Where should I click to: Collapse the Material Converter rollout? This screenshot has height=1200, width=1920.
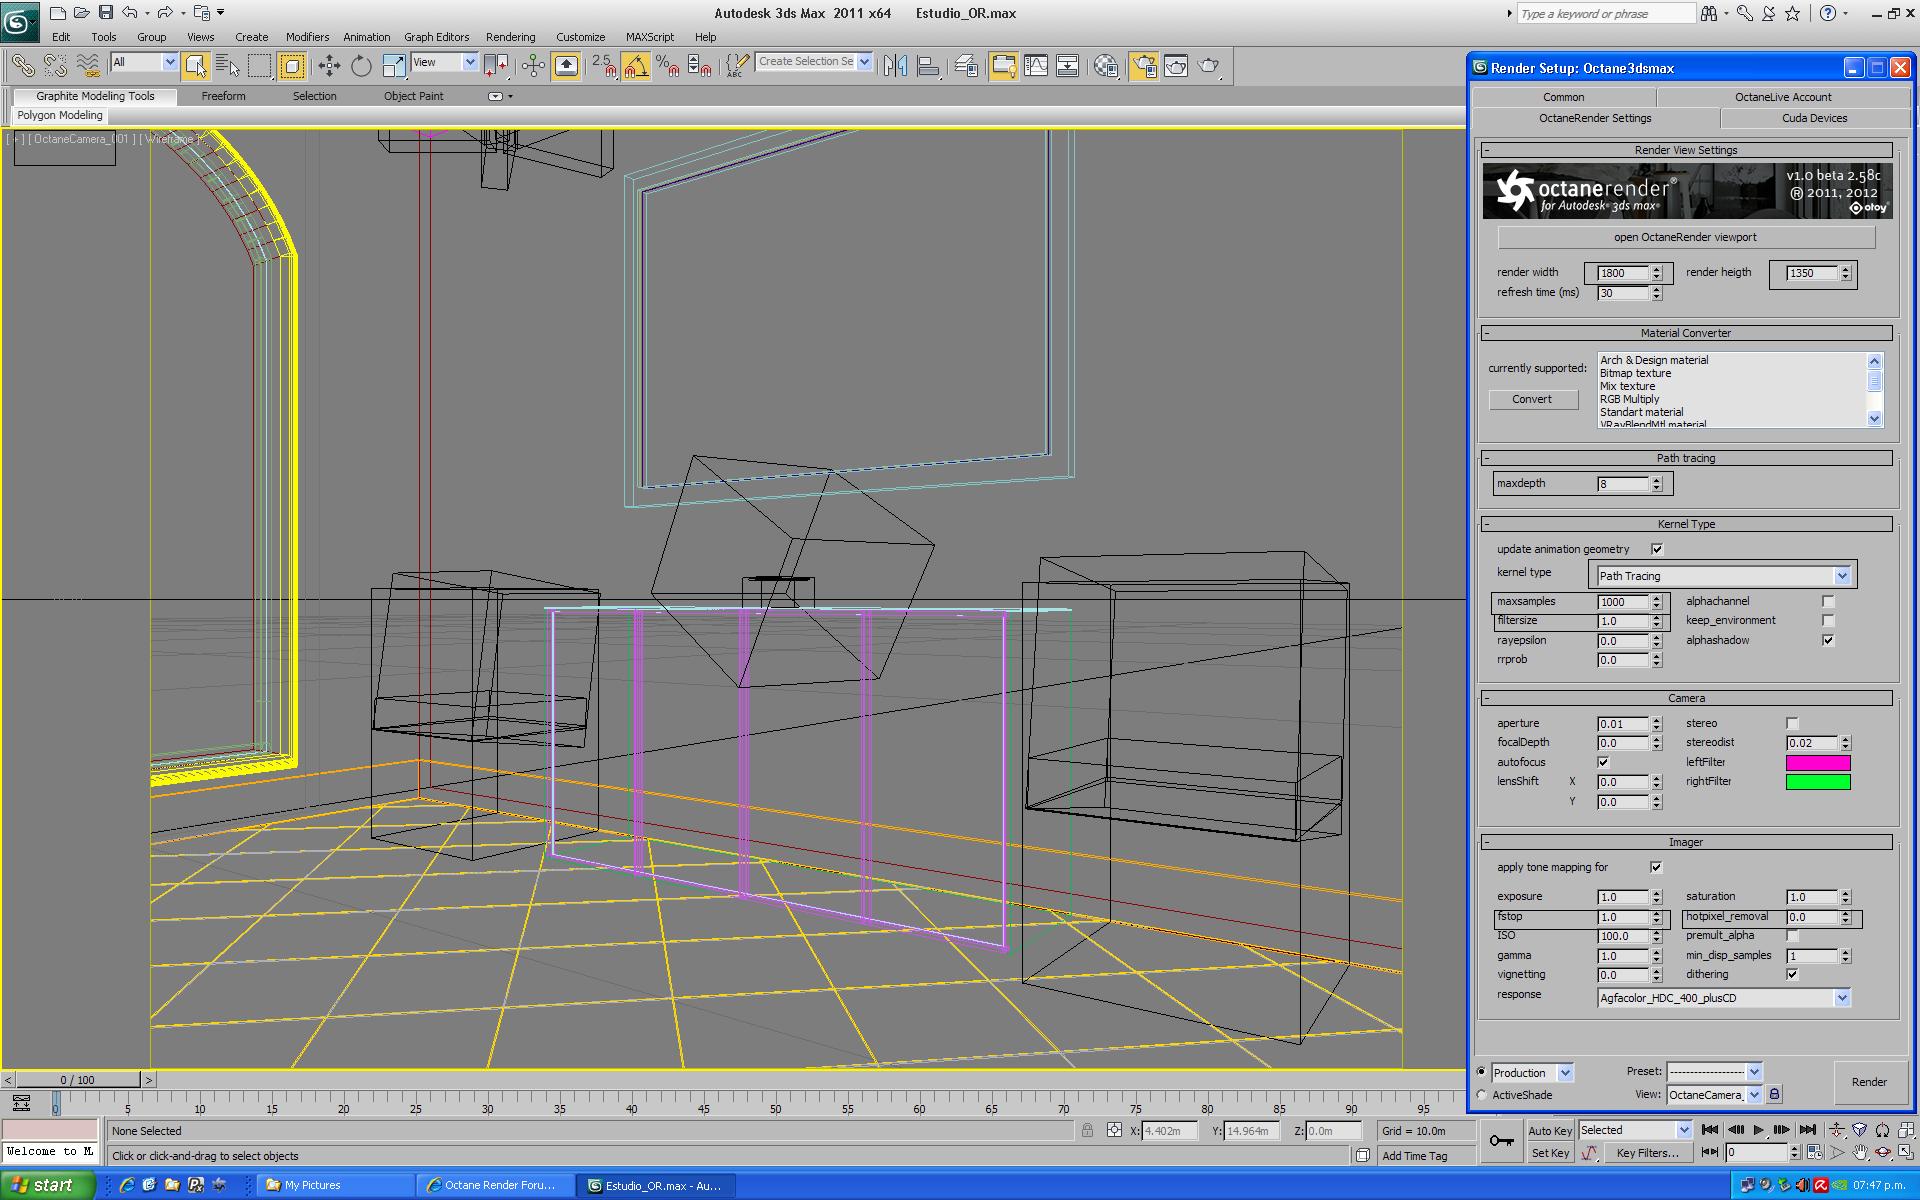[1686, 333]
